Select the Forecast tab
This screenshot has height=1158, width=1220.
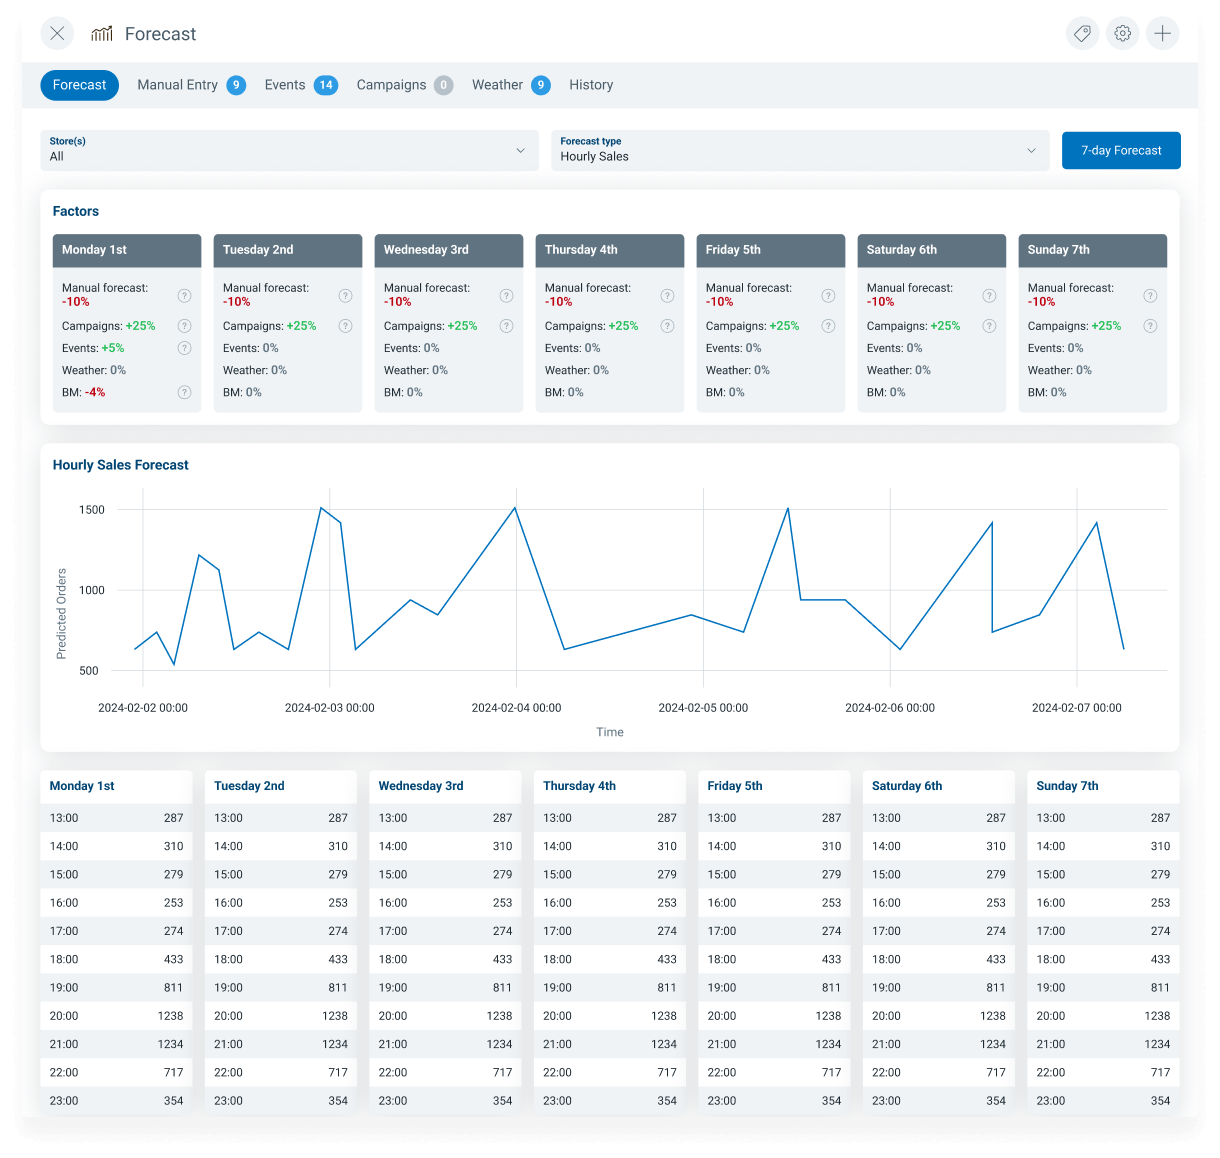pos(79,85)
